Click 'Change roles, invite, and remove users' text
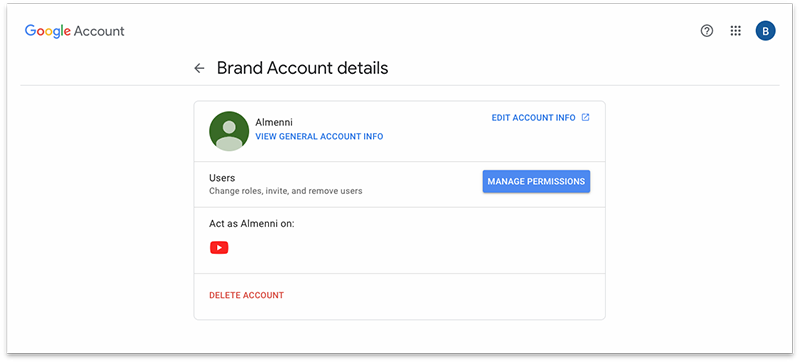 pyautogui.click(x=286, y=191)
